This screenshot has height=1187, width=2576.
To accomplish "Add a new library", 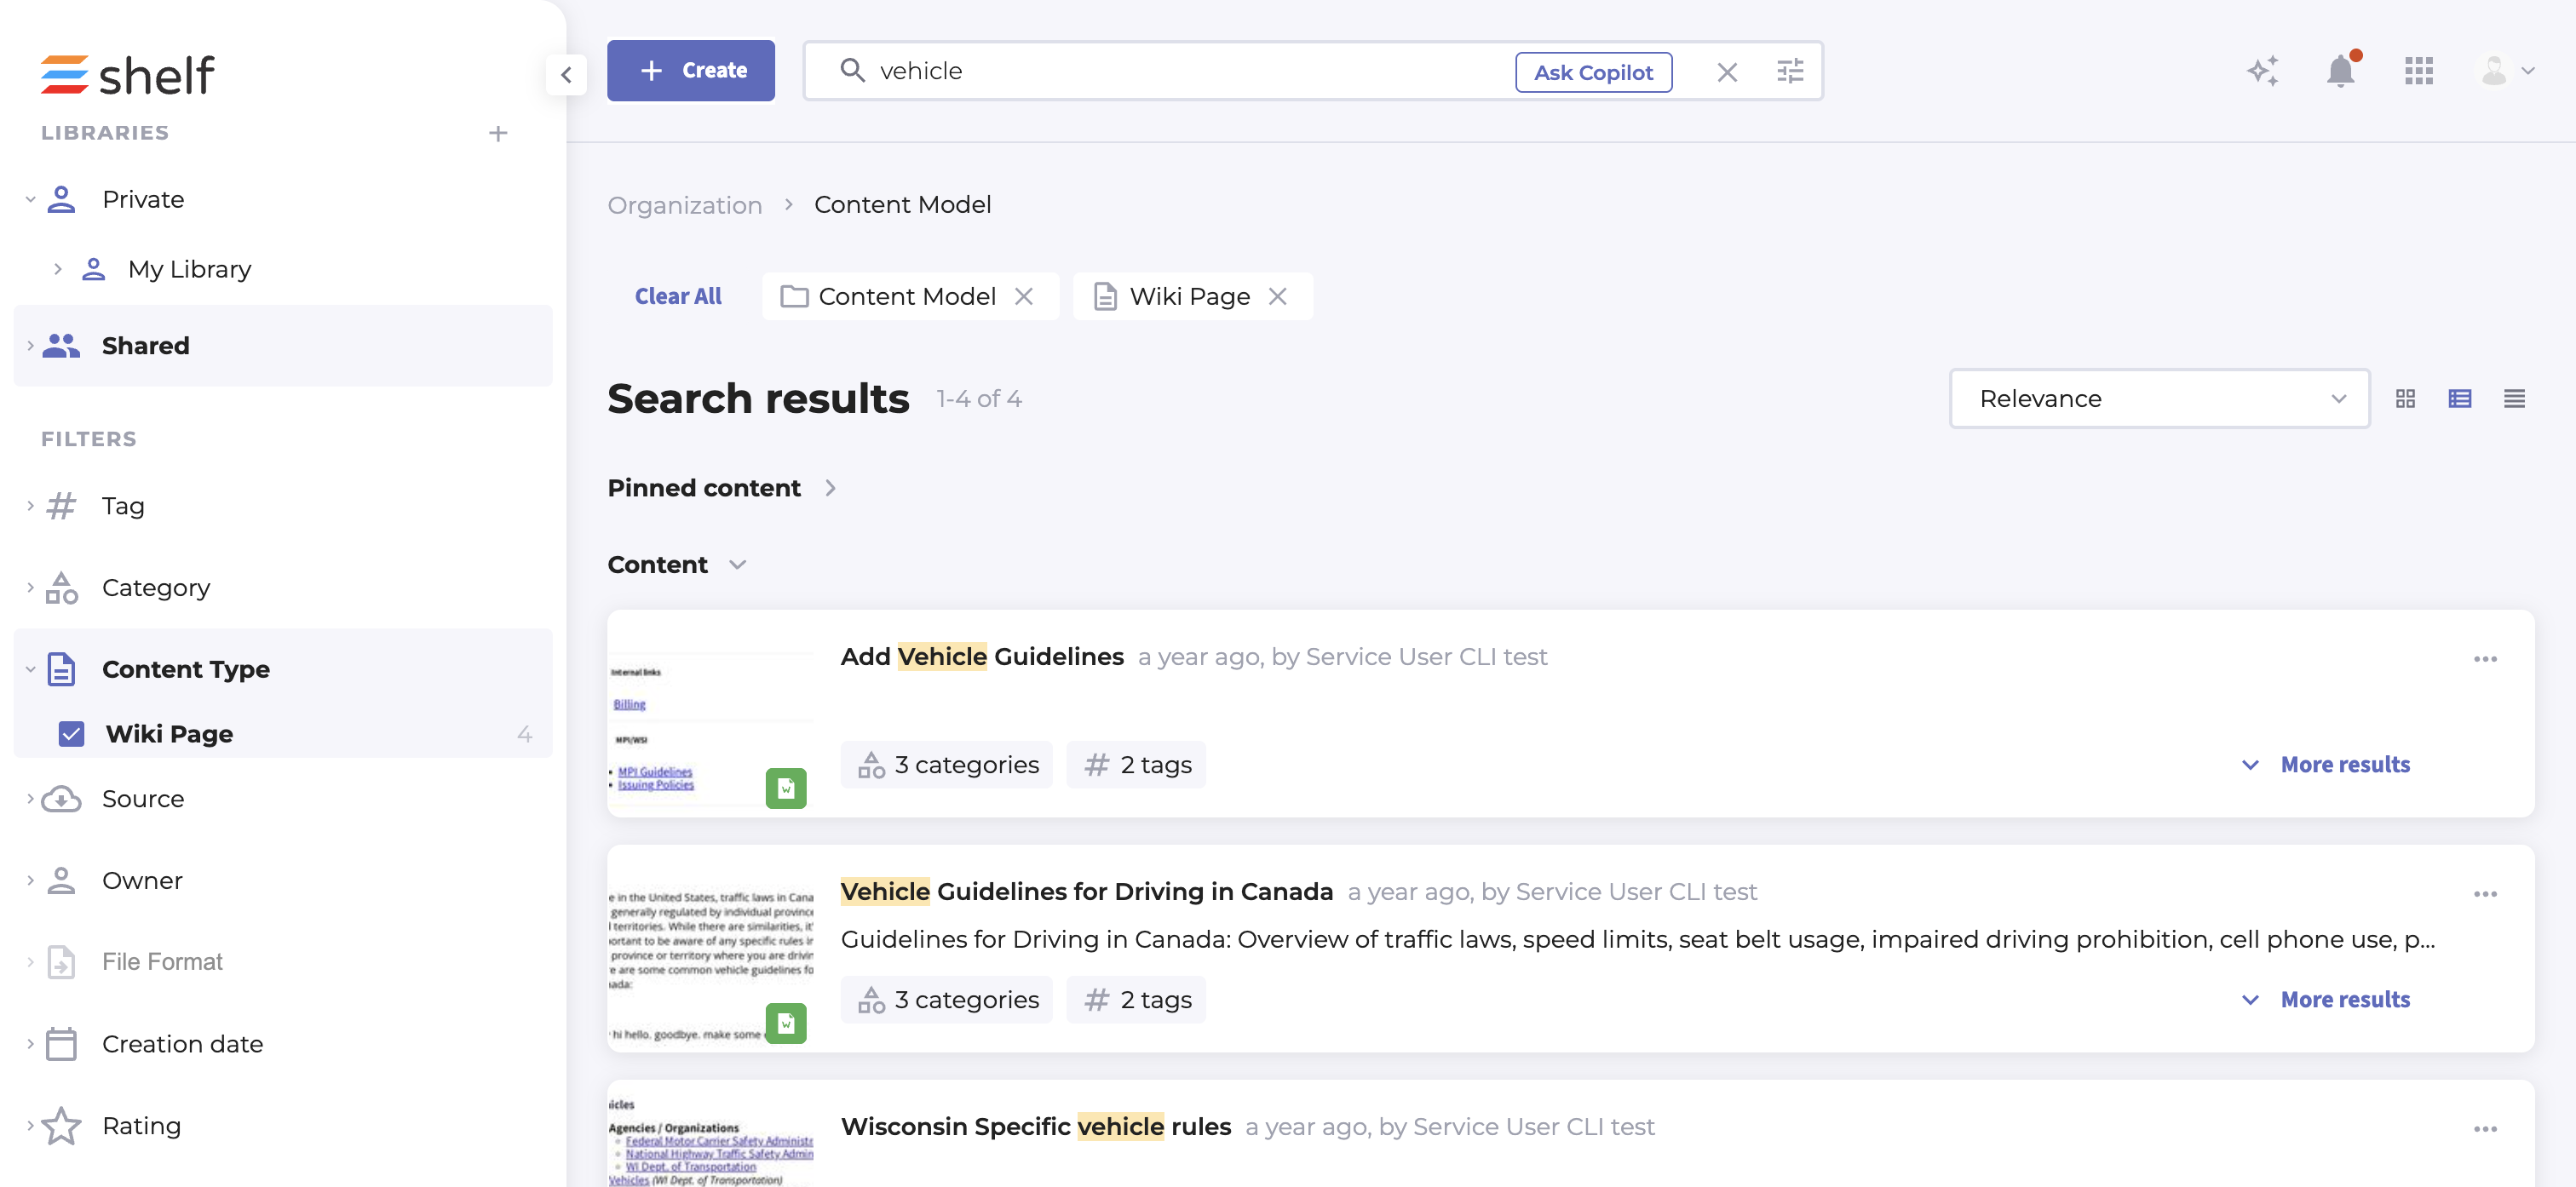I will tap(498, 133).
